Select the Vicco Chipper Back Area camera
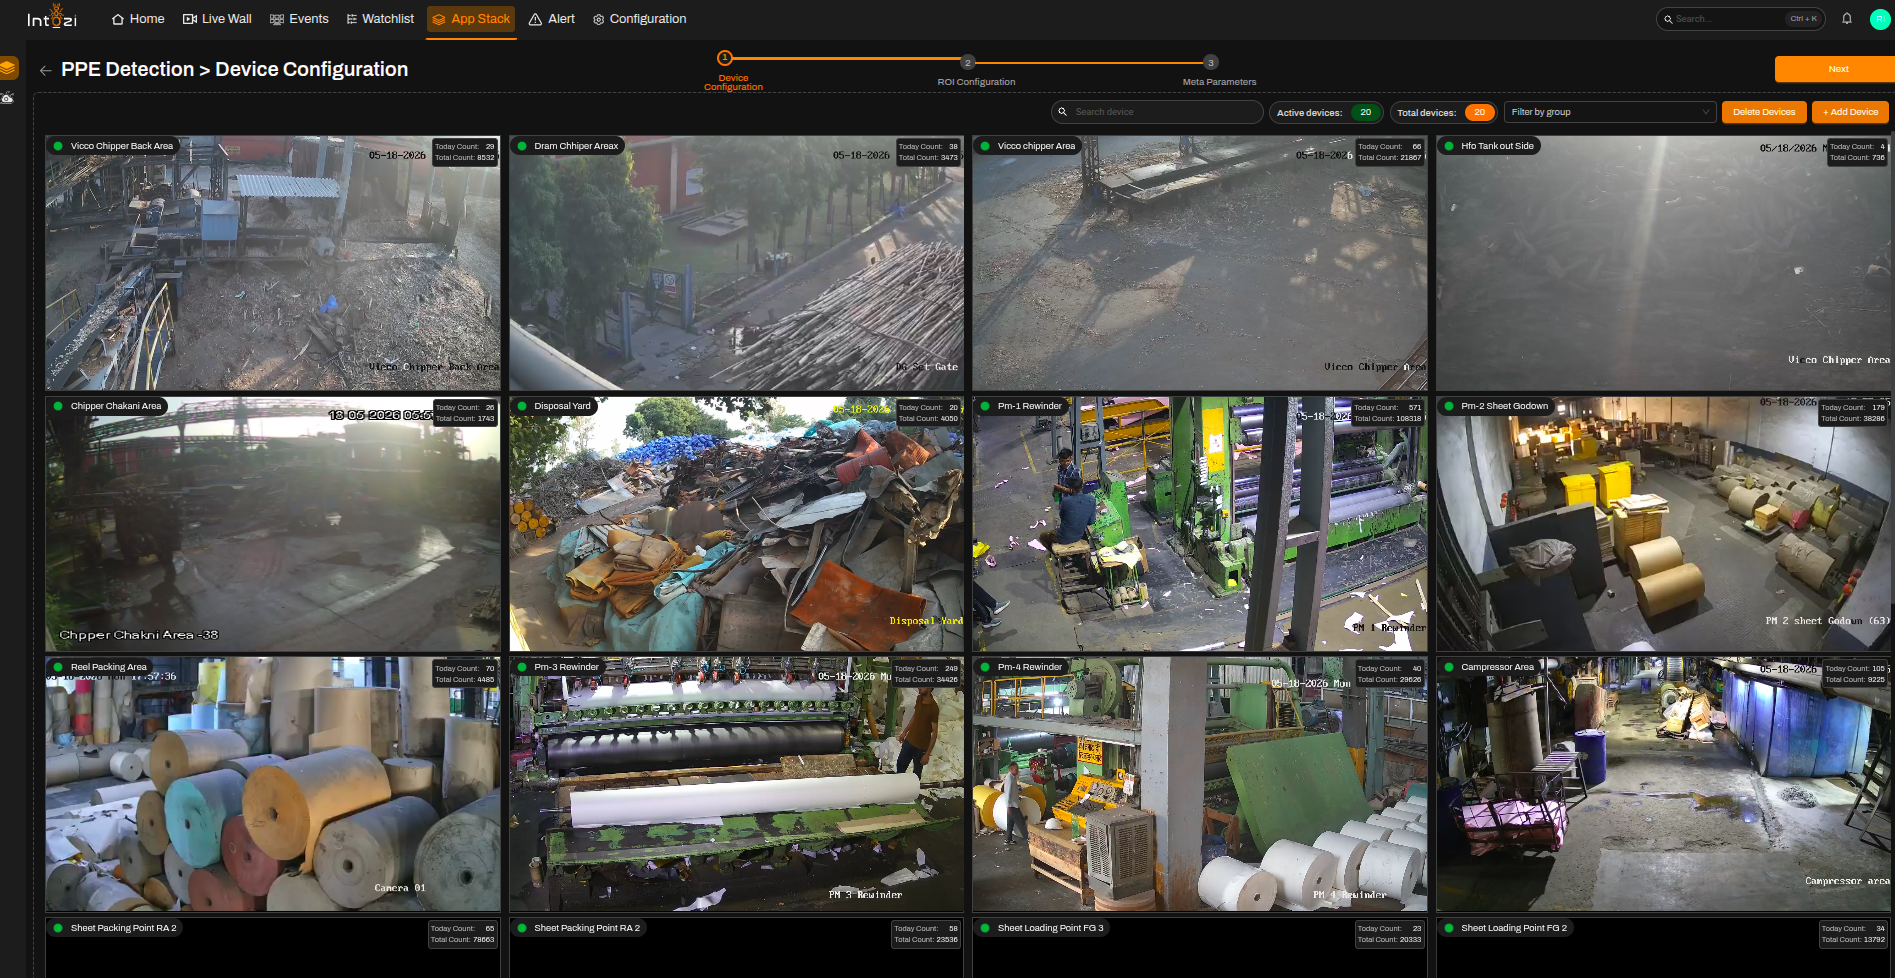The image size is (1895, 978). coord(273,263)
